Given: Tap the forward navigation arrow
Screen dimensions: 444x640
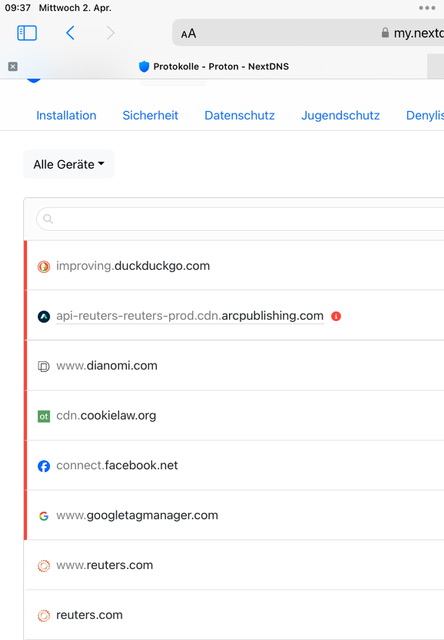Looking at the screenshot, I should (110, 33).
